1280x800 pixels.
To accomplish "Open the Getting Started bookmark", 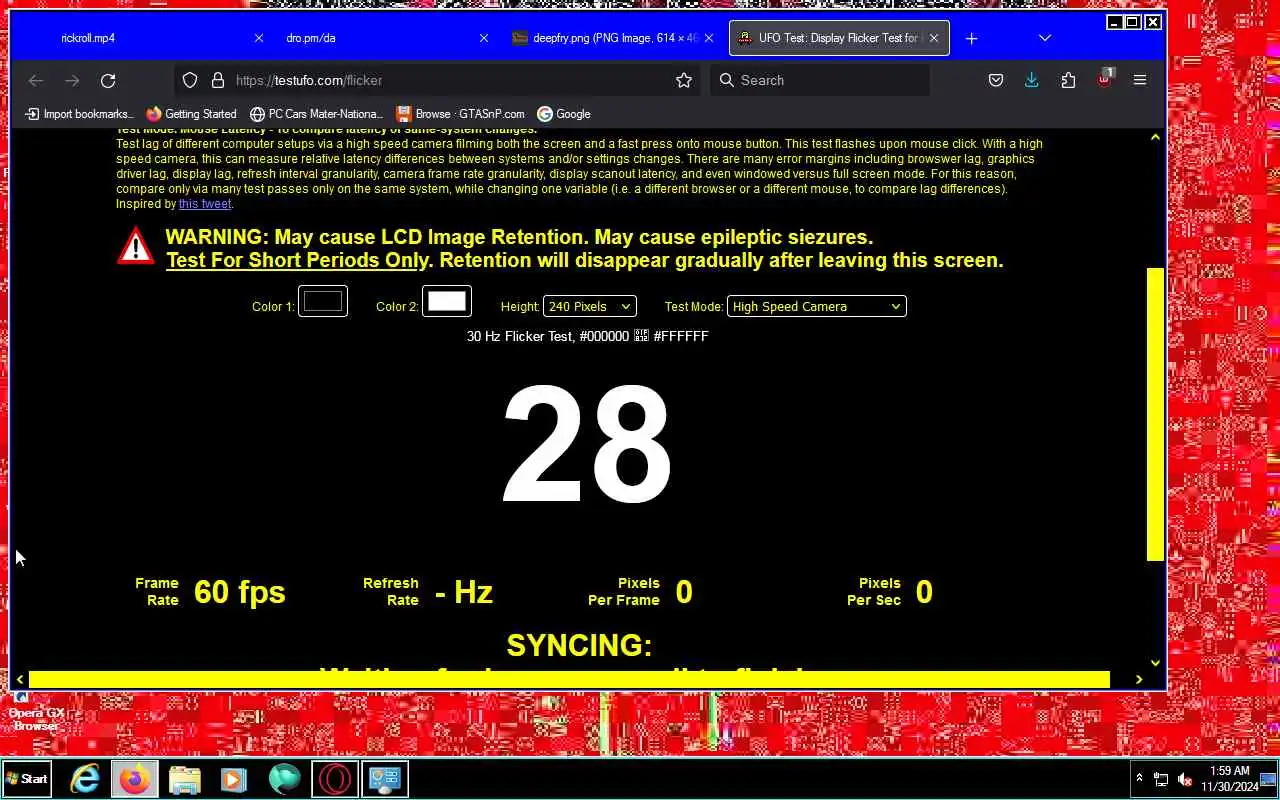I will (191, 114).
